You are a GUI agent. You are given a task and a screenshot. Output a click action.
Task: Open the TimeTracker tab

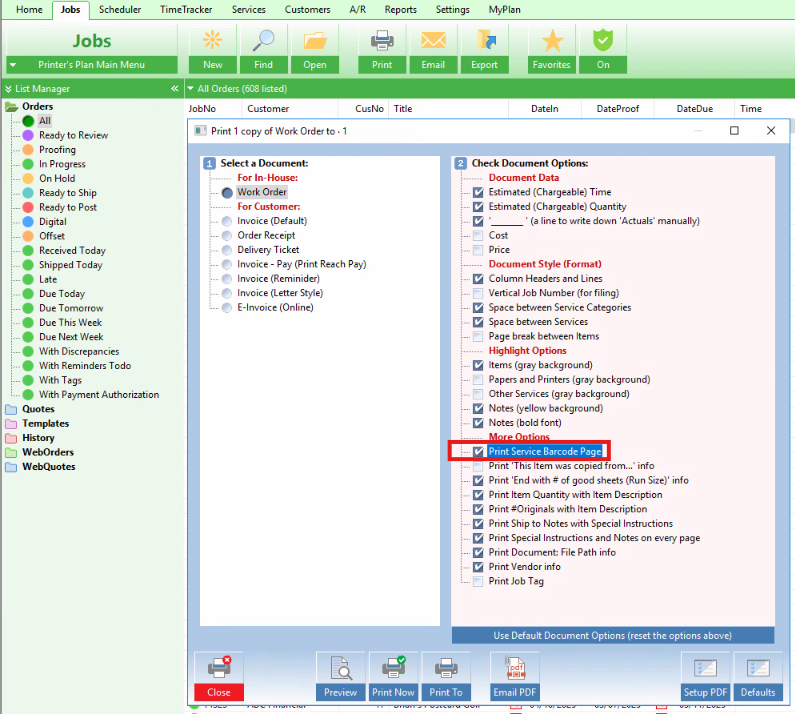pos(186,10)
